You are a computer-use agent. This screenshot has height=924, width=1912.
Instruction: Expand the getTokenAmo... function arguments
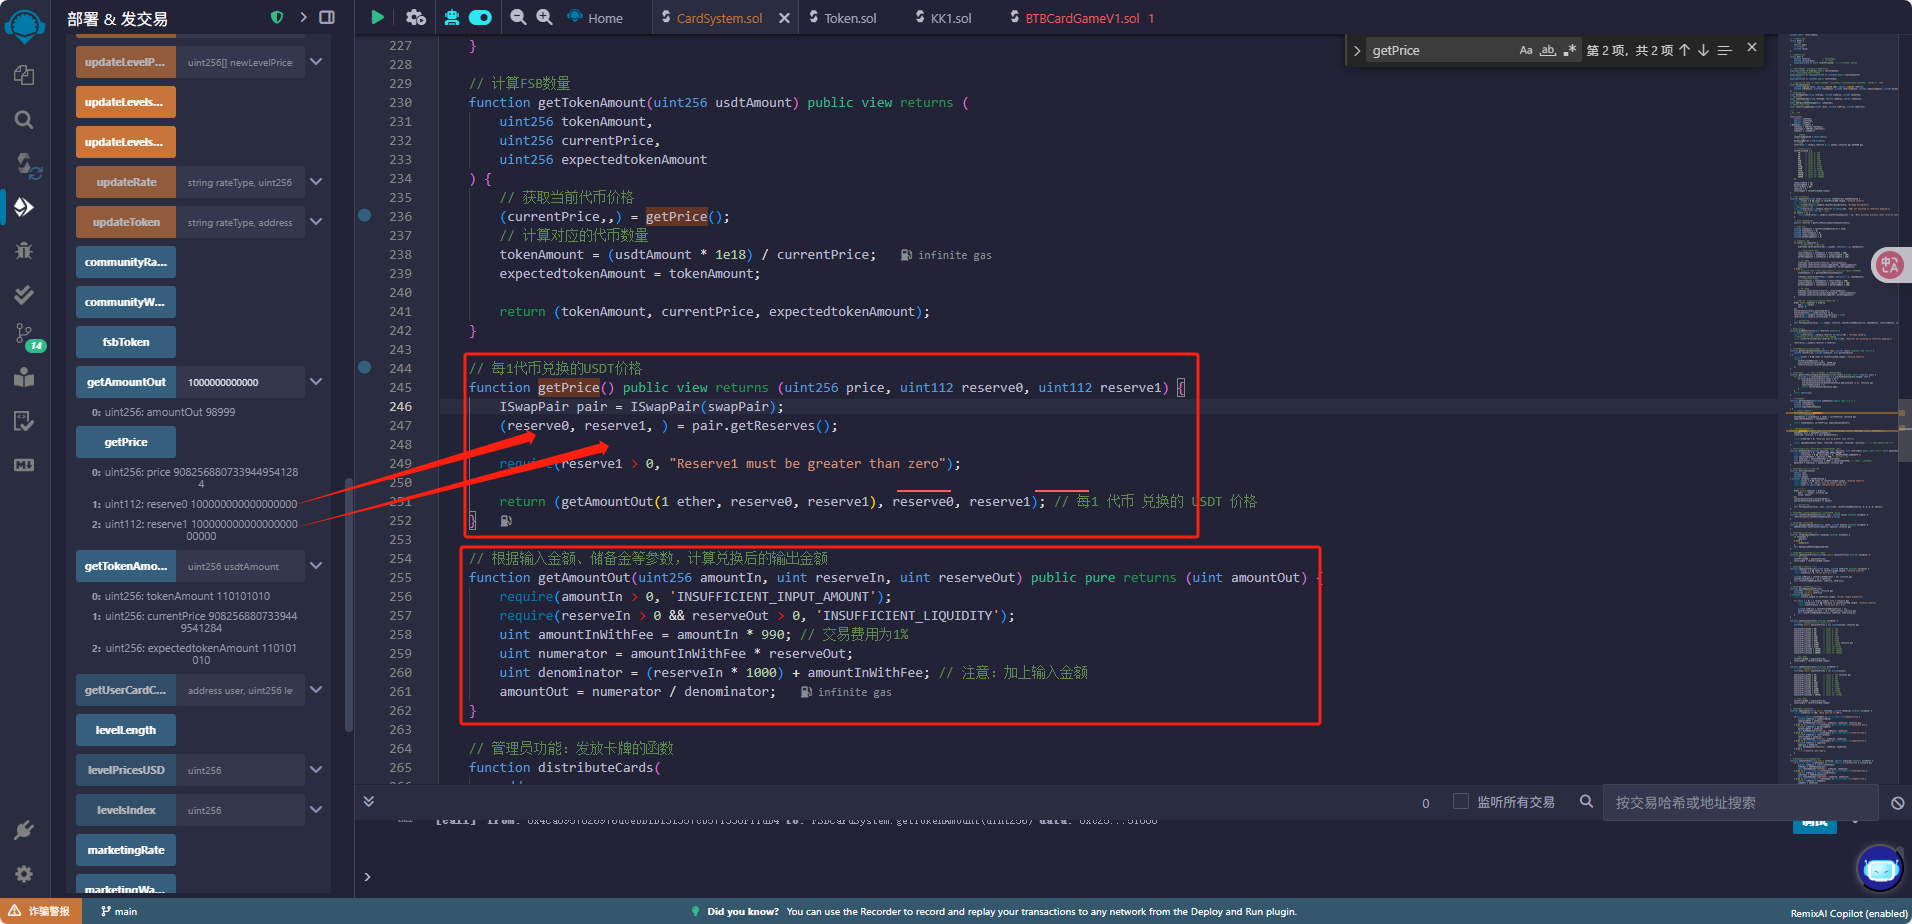tap(316, 566)
